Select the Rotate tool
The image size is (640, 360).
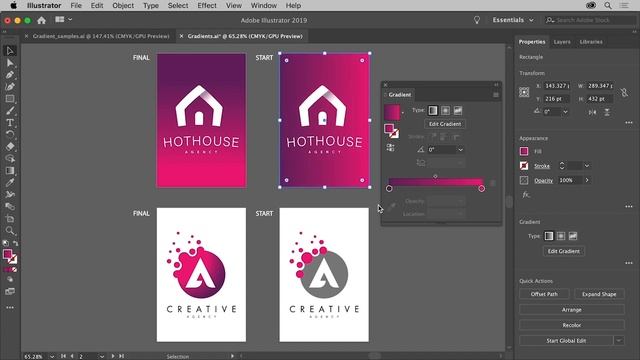(x=10, y=135)
